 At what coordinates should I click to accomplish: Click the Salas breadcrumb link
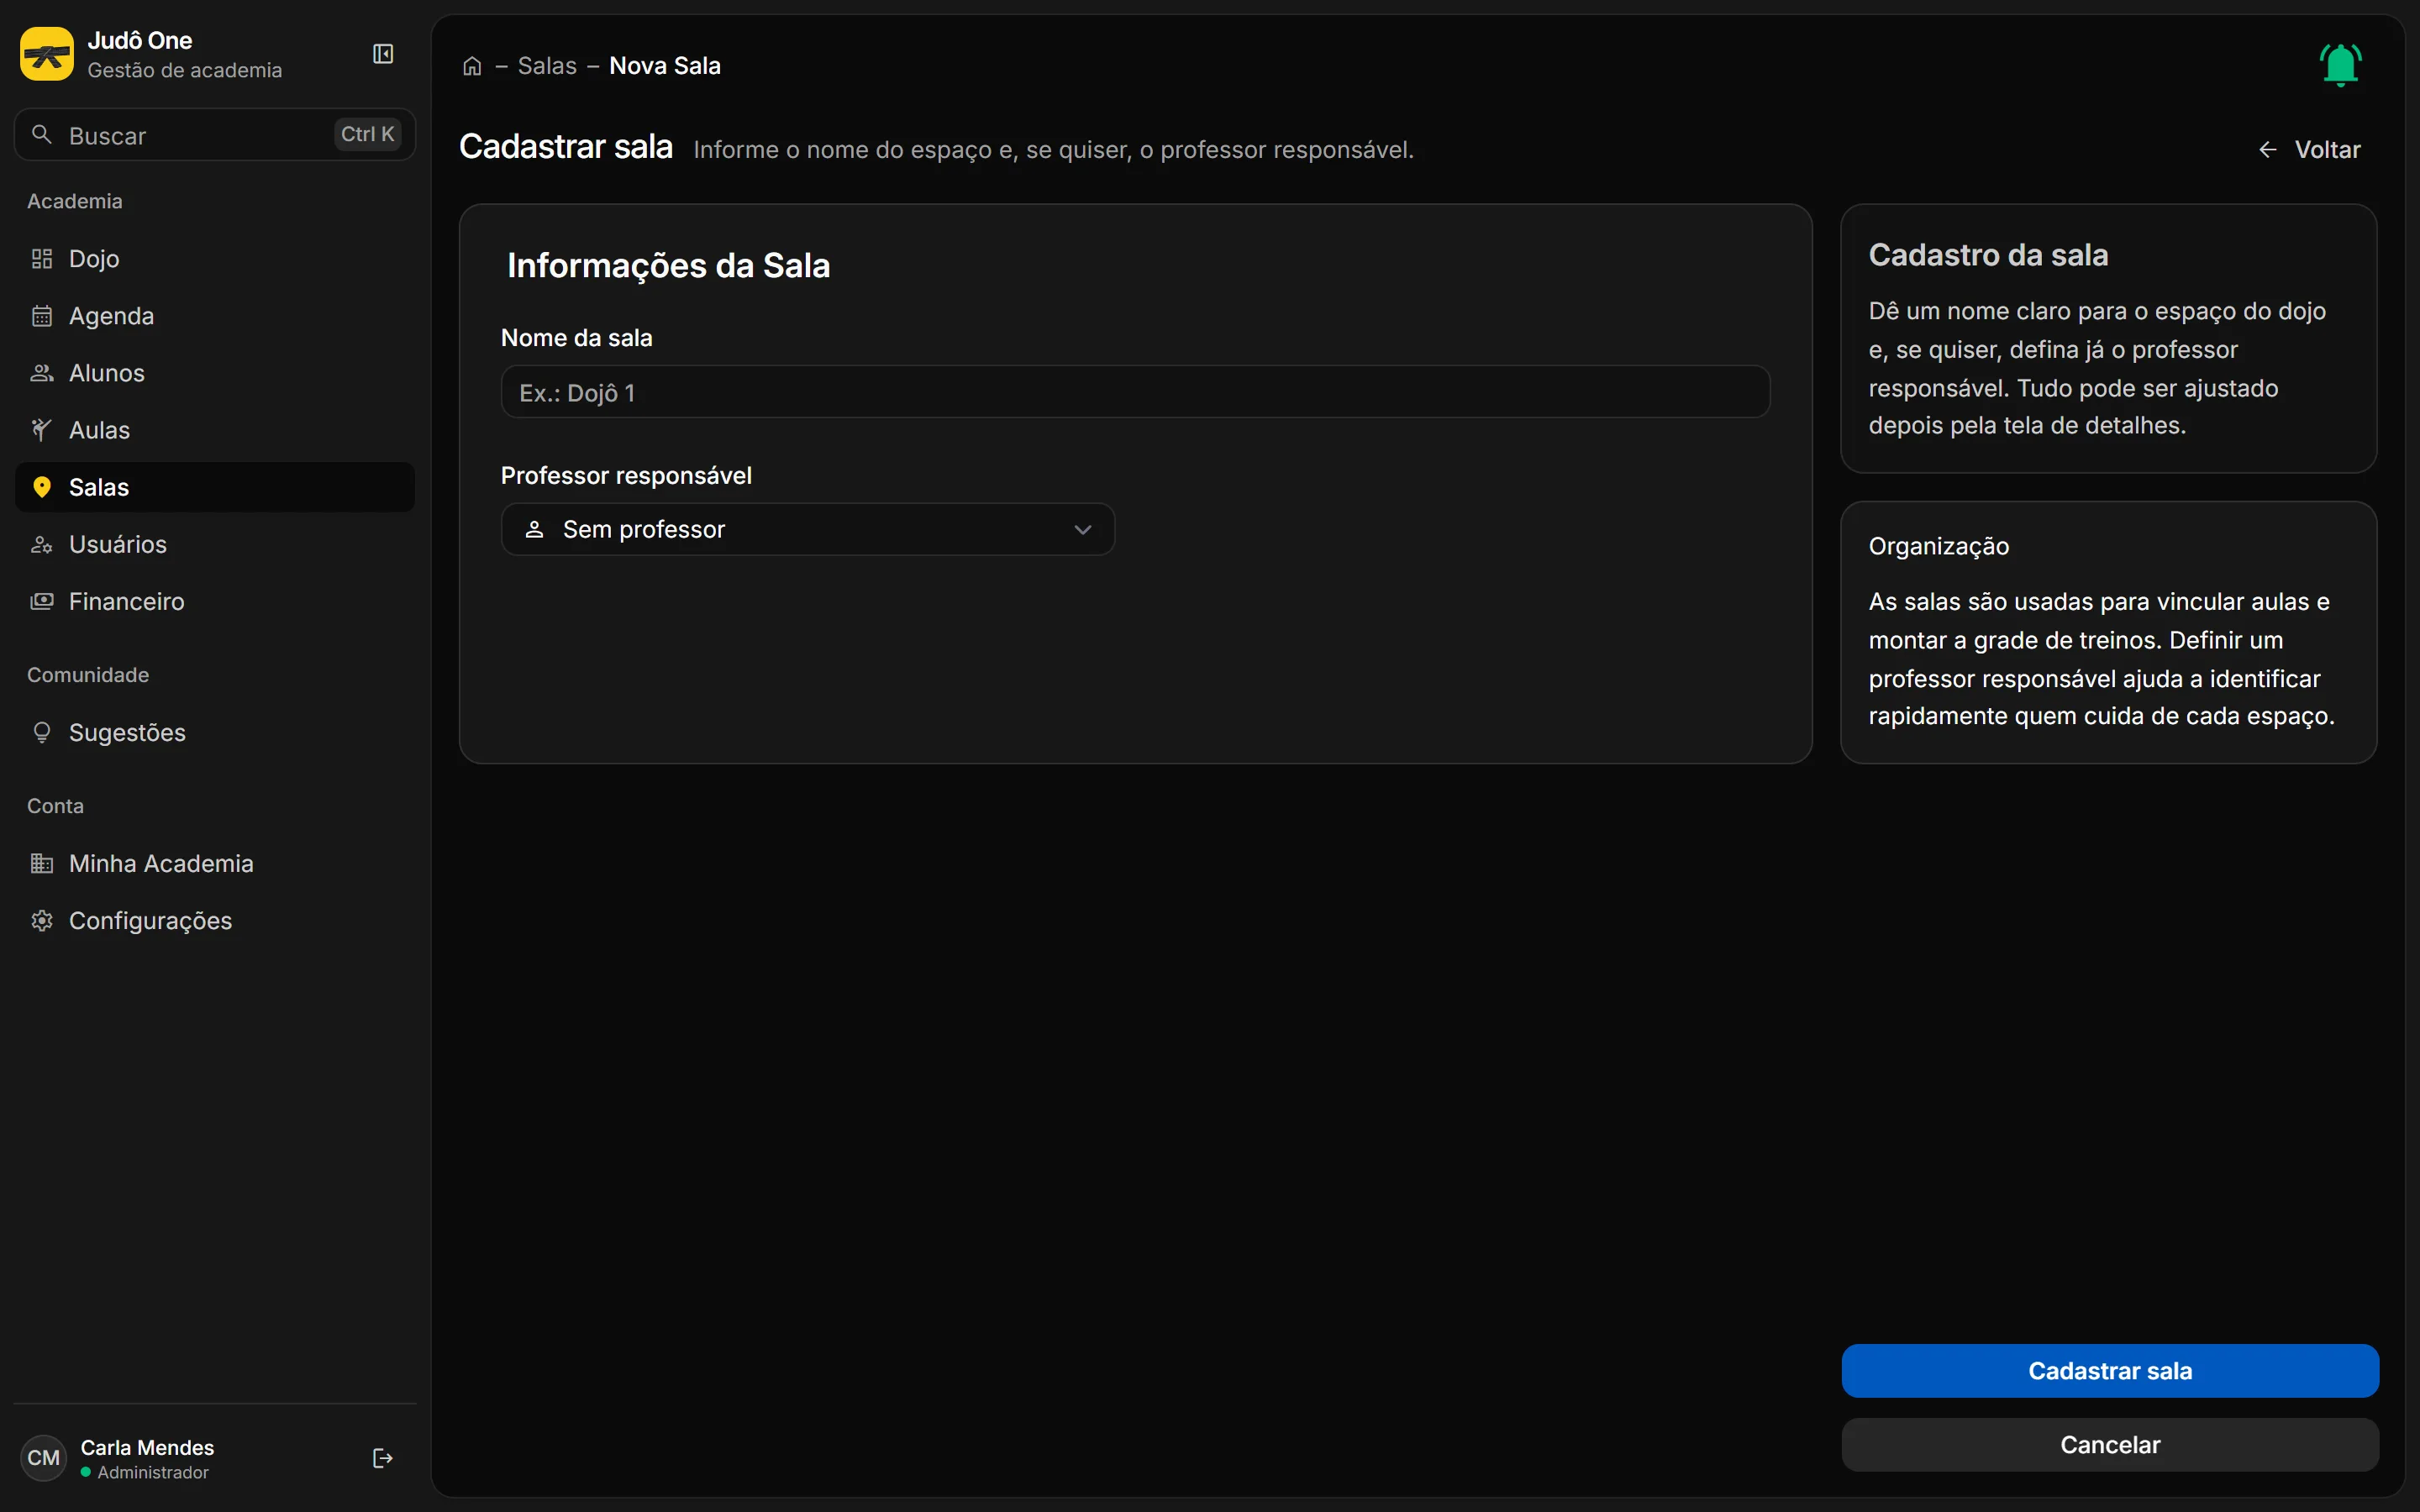tap(547, 66)
